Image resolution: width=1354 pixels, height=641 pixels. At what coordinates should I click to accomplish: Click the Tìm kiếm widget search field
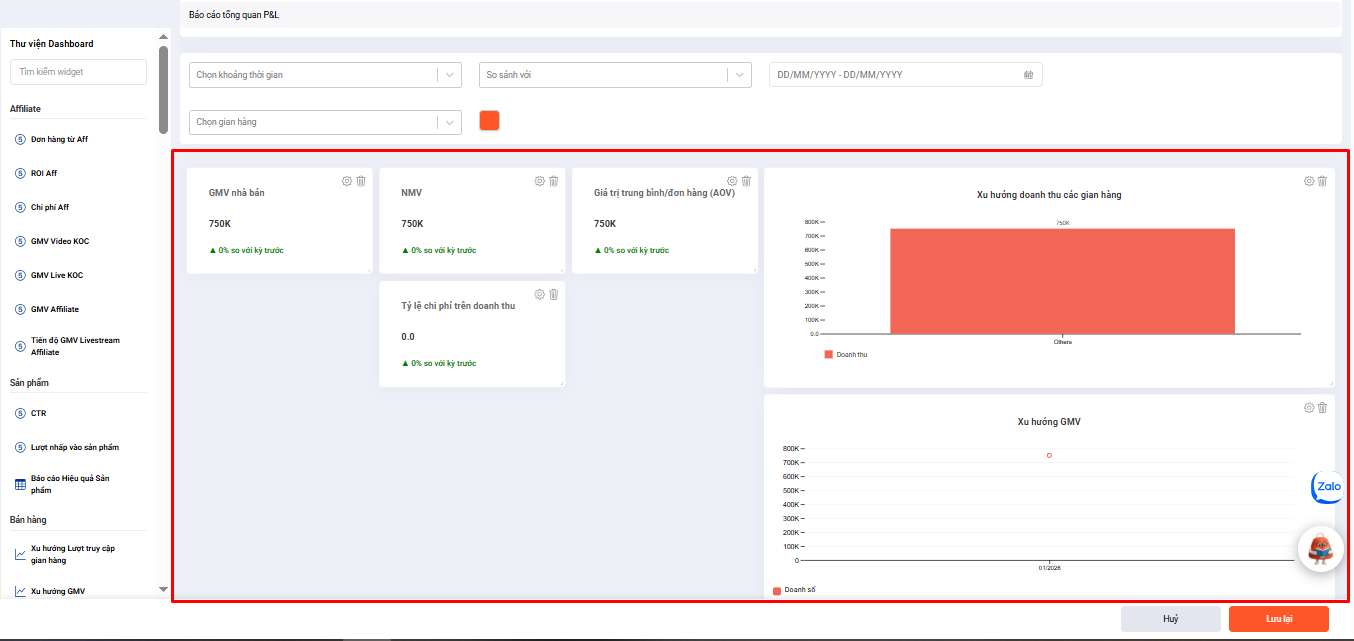(x=78, y=72)
